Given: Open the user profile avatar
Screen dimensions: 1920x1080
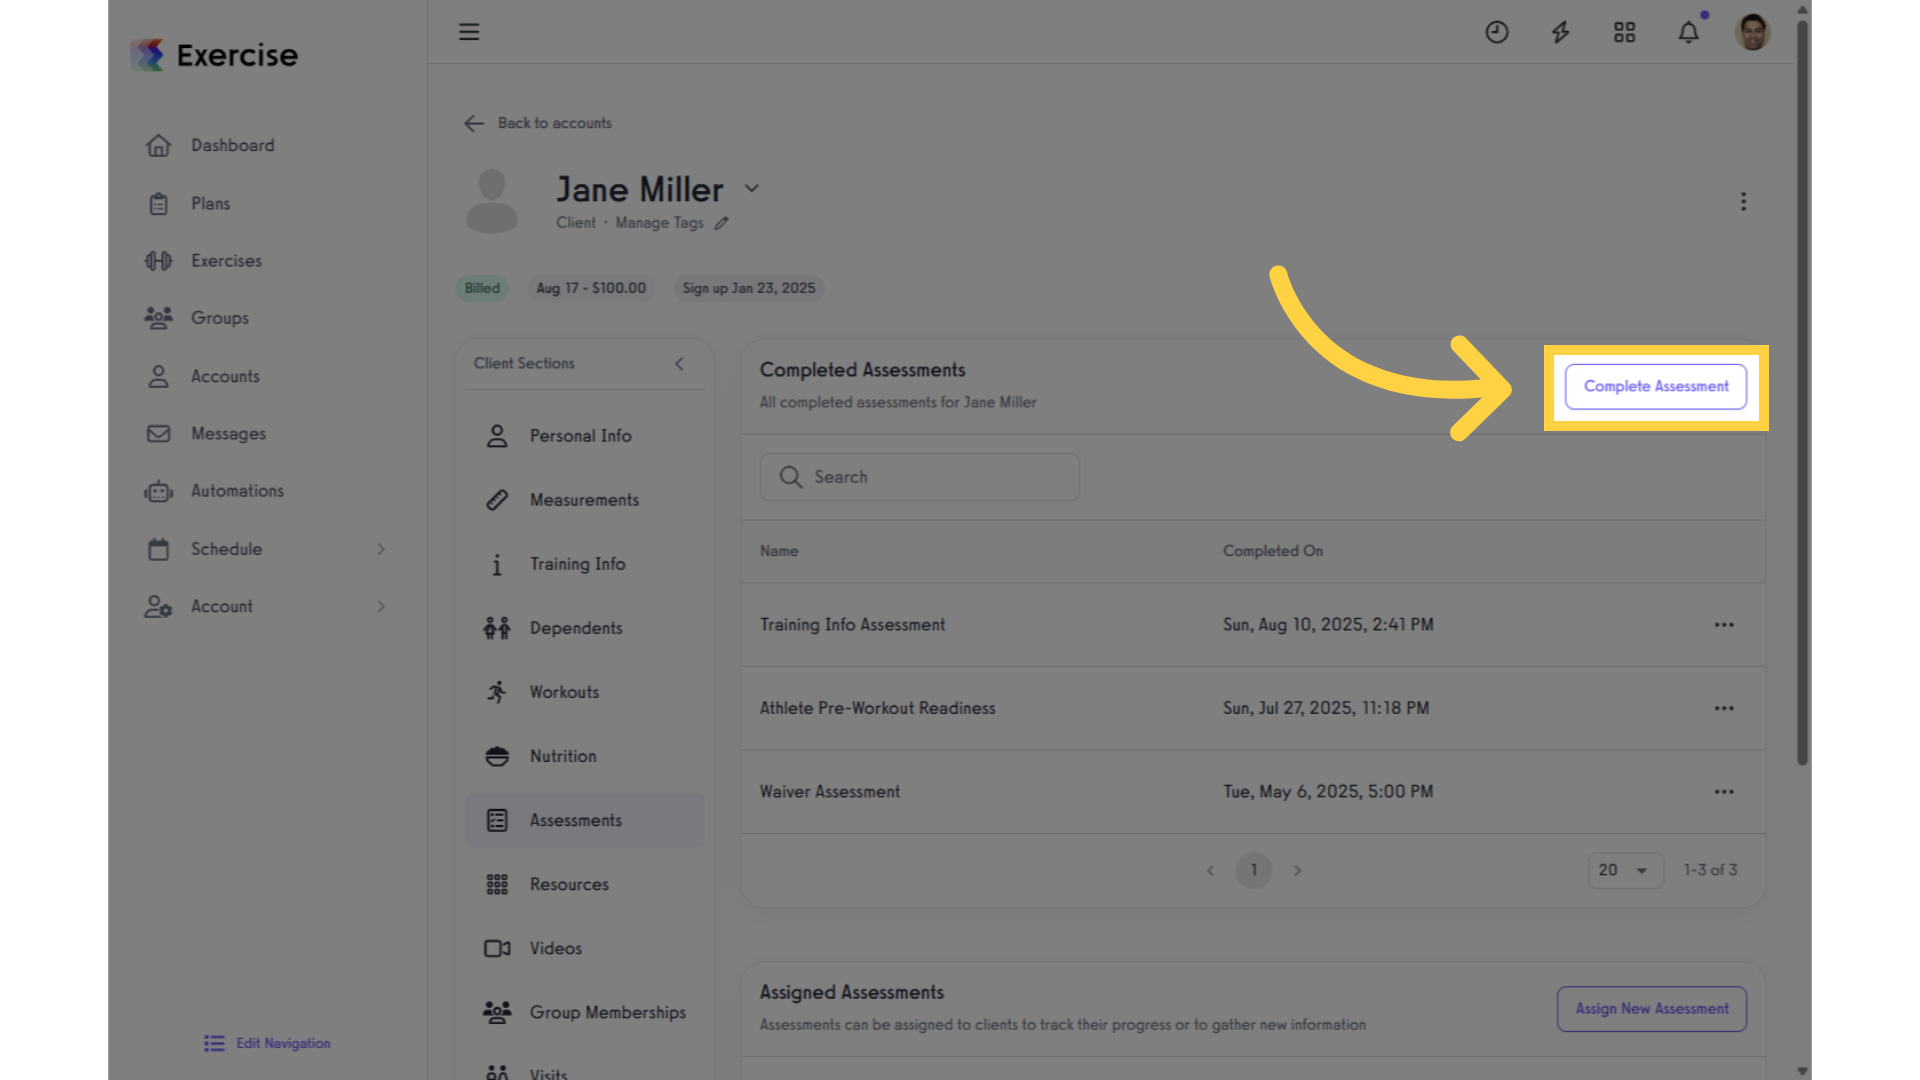Looking at the screenshot, I should [x=1752, y=32].
